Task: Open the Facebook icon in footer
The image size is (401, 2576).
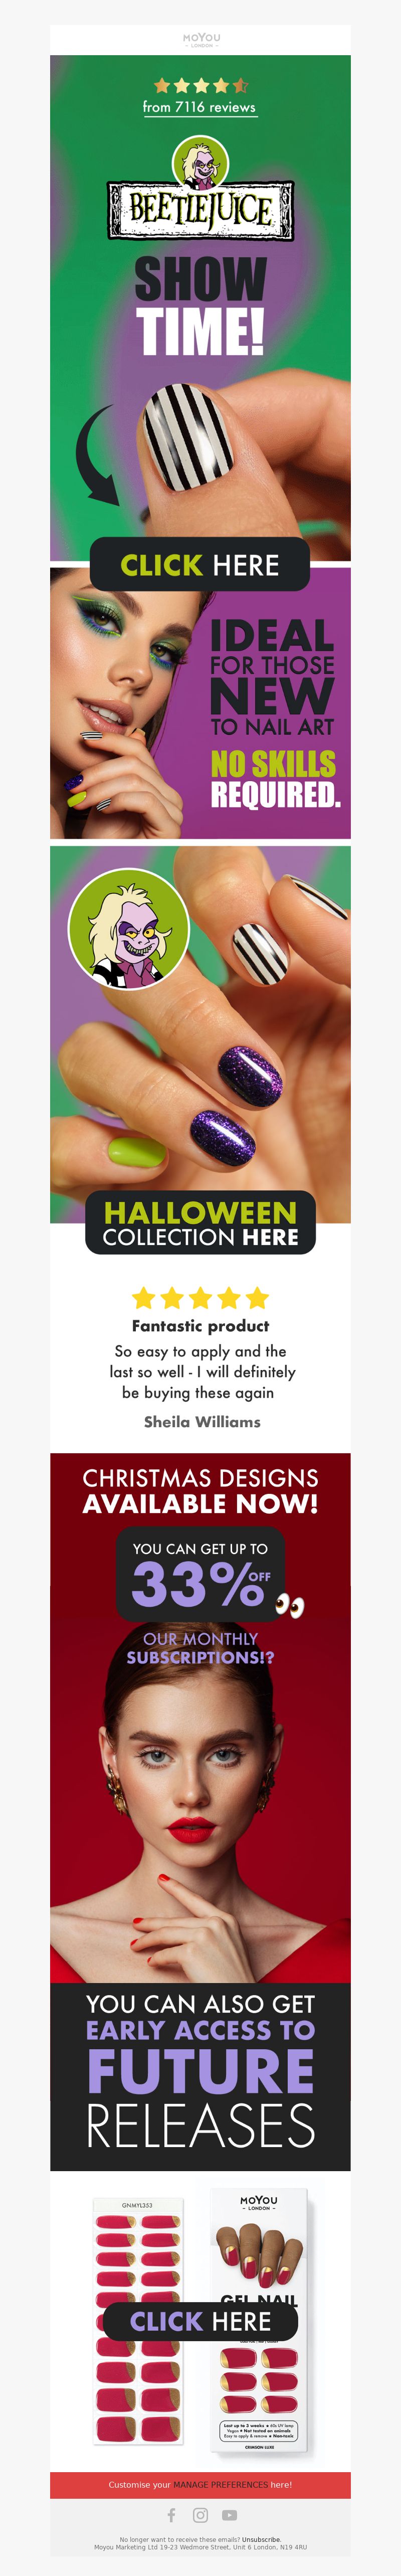Action: [171, 2516]
